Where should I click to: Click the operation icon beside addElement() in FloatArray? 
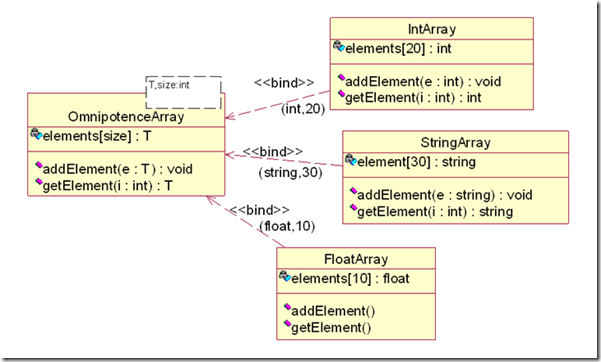point(287,307)
